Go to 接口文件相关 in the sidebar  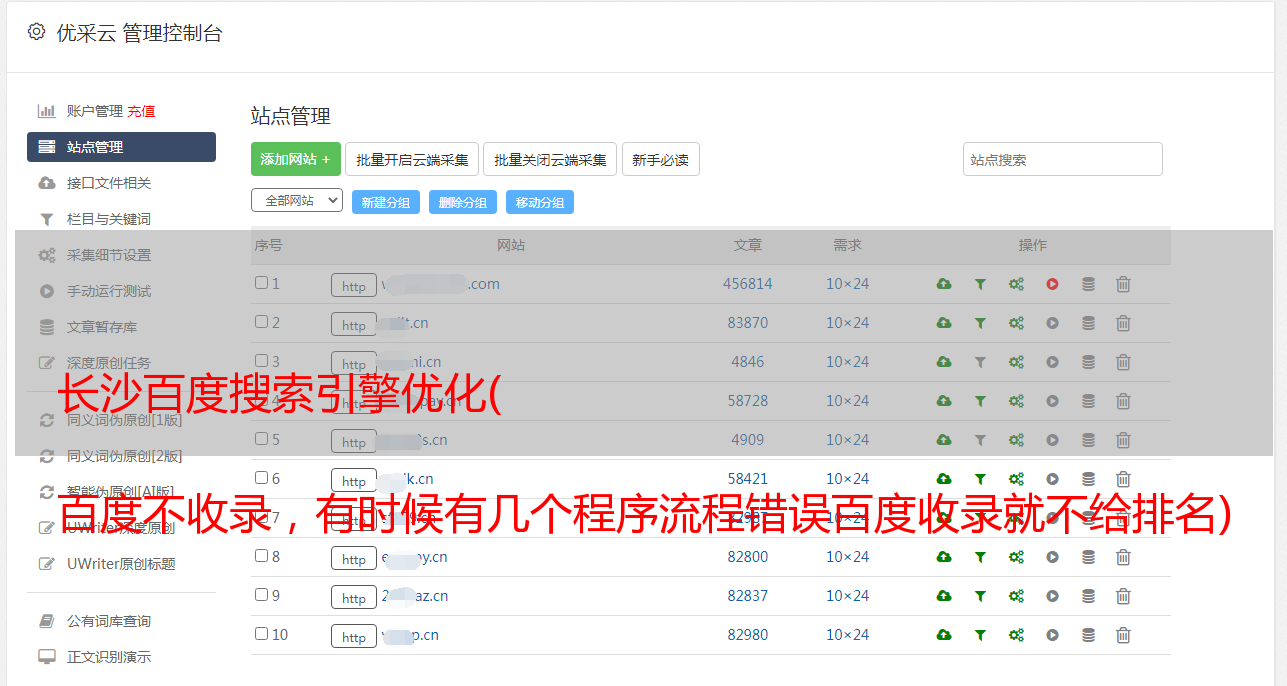[108, 183]
